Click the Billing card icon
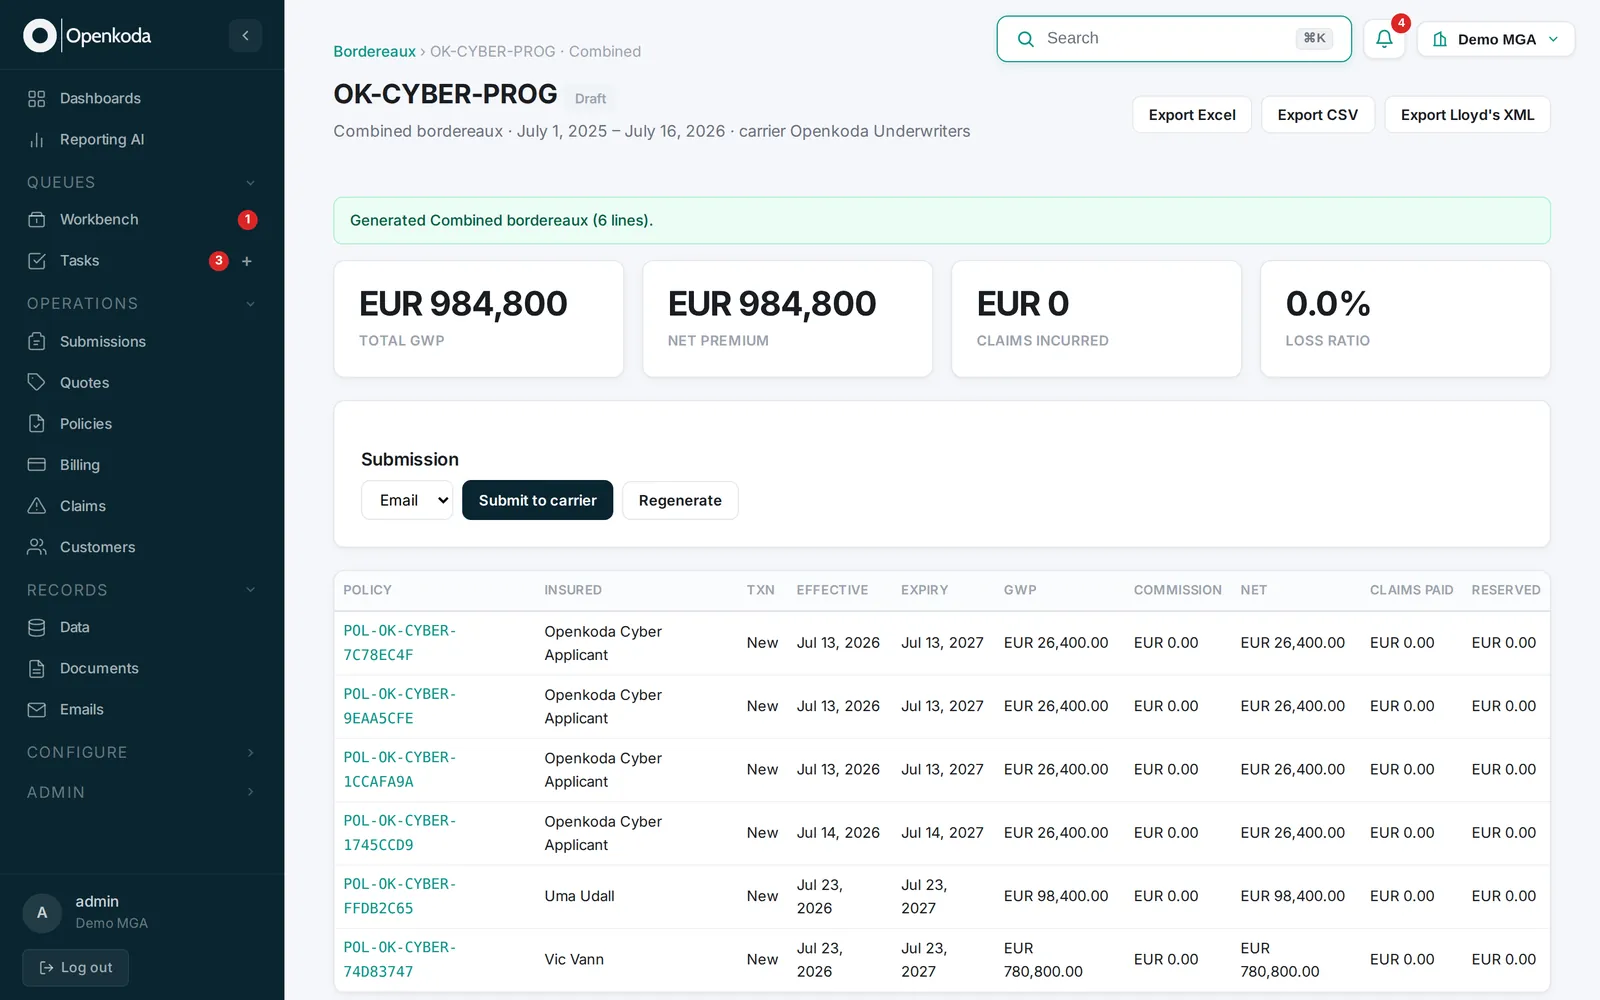The width and height of the screenshot is (1600, 1000). point(37,464)
